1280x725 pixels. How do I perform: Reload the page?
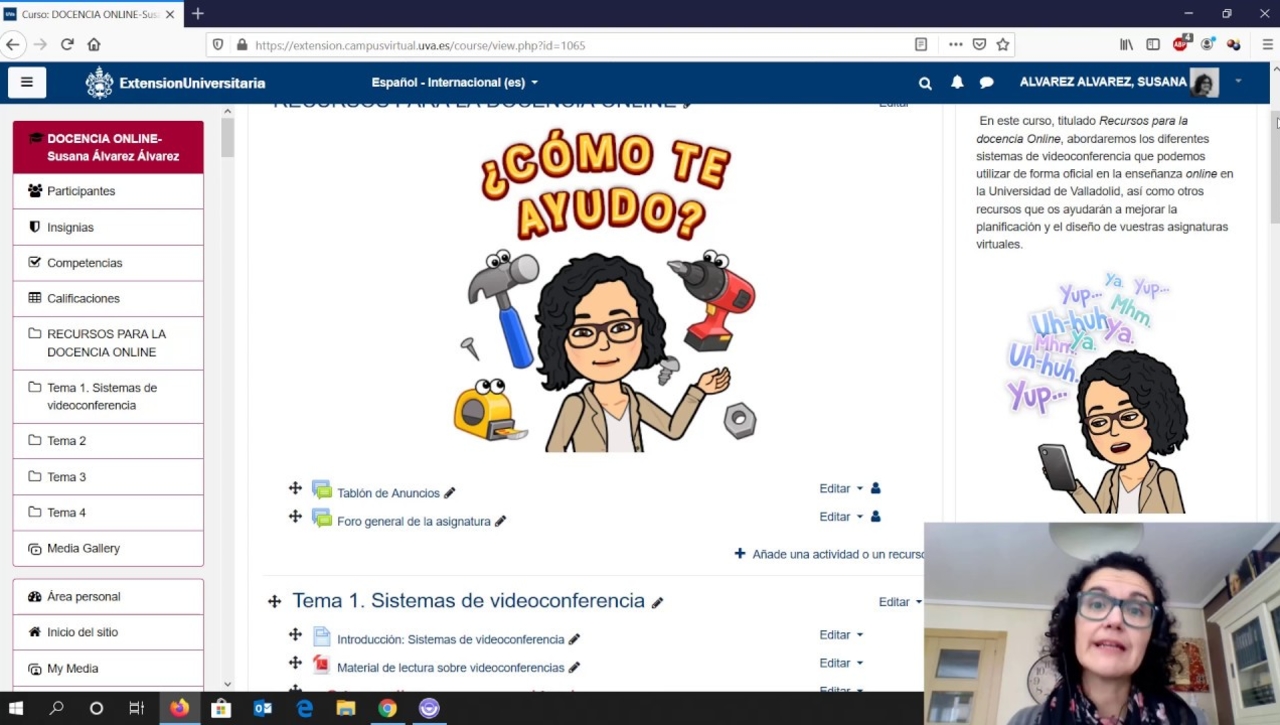(67, 44)
